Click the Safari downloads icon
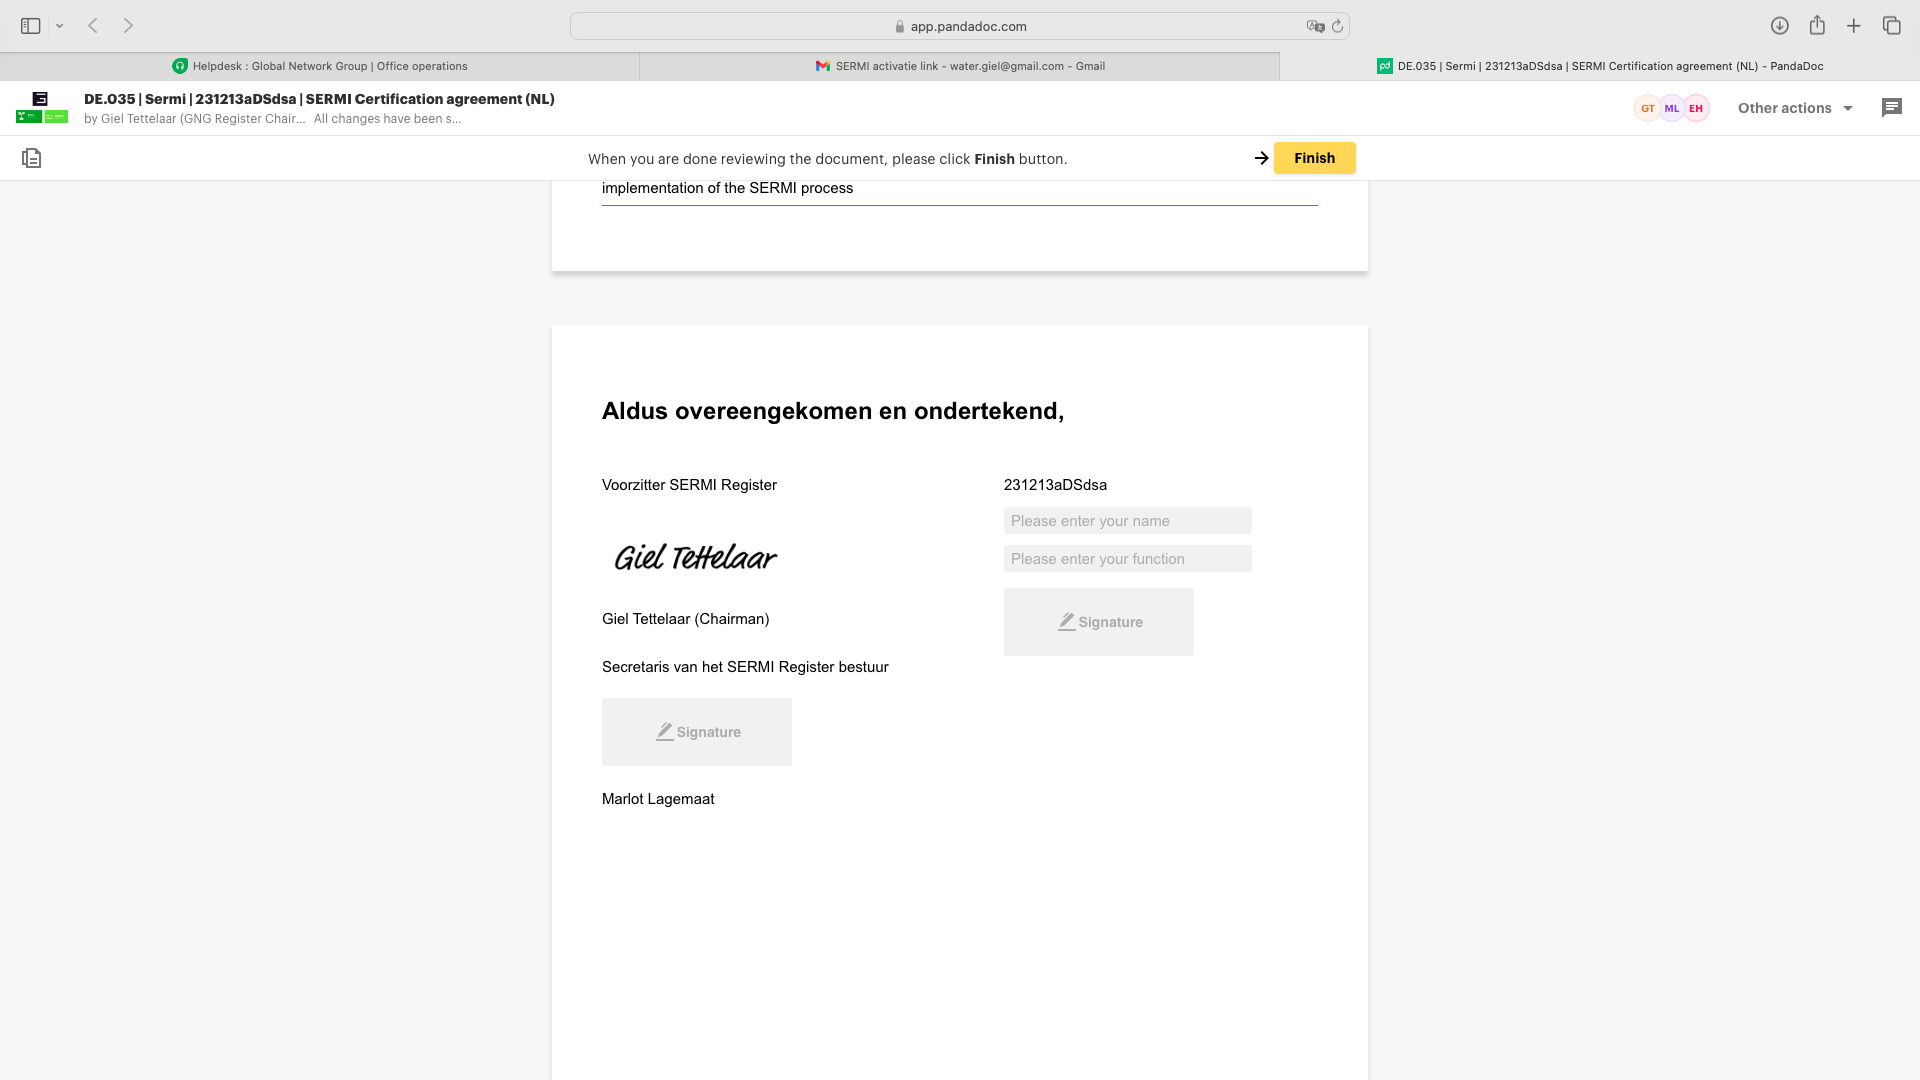This screenshot has height=1080, width=1920. pyautogui.click(x=1779, y=26)
